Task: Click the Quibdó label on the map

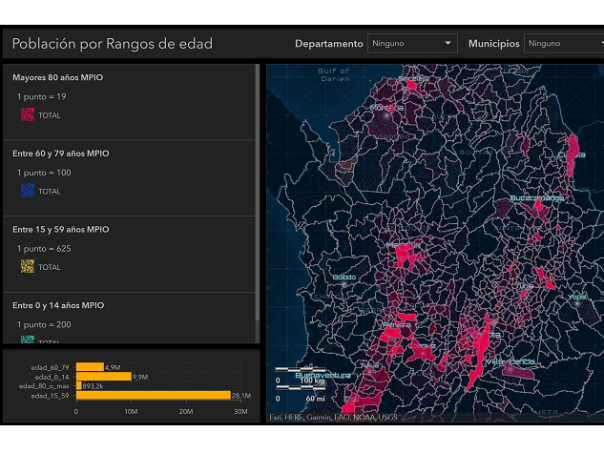Action: tap(343, 277)
